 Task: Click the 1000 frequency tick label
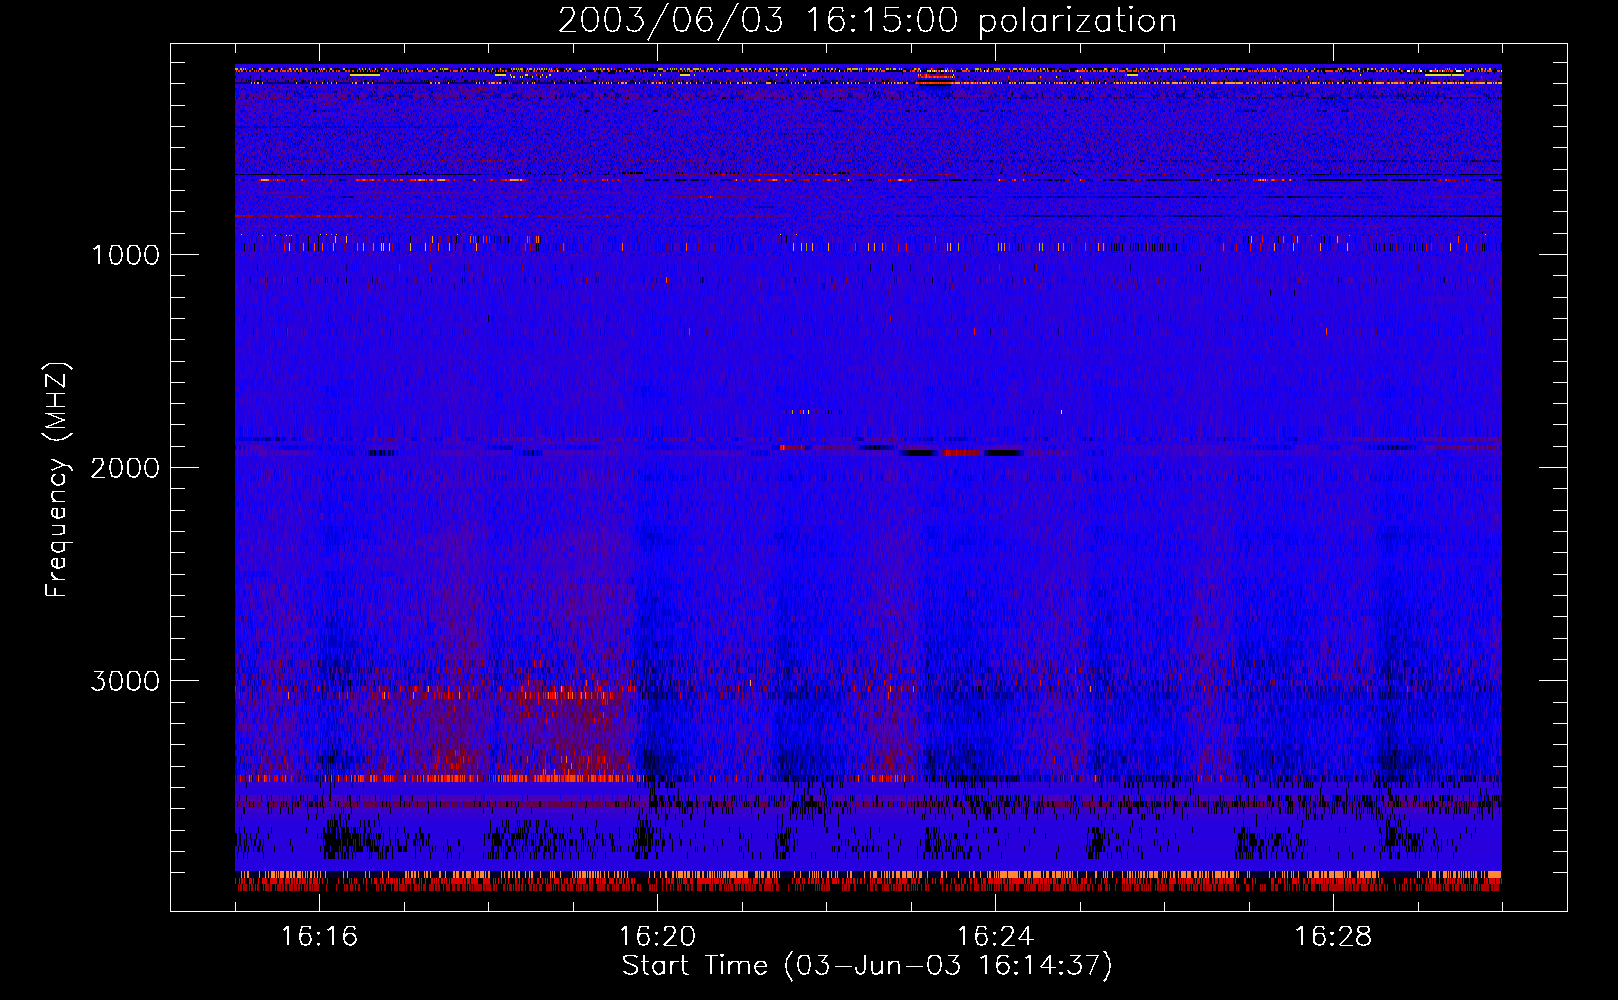tap(125, 255)
